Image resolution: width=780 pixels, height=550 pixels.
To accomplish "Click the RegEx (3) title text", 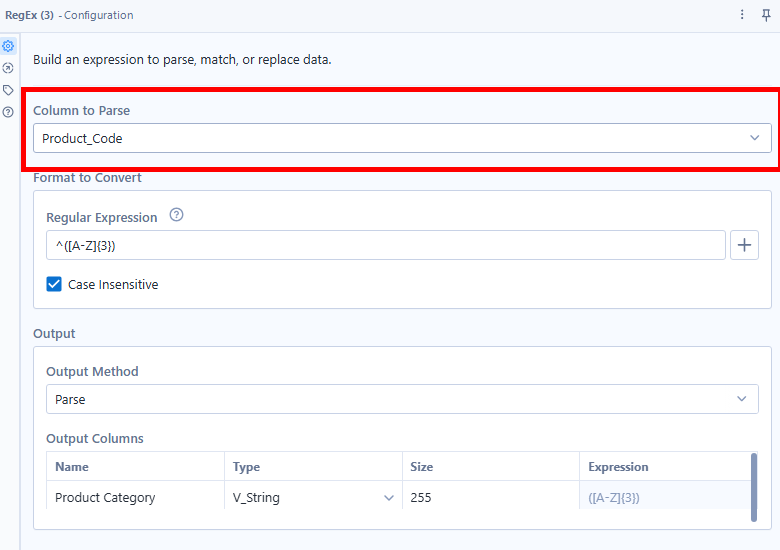I will coord(29,15).
